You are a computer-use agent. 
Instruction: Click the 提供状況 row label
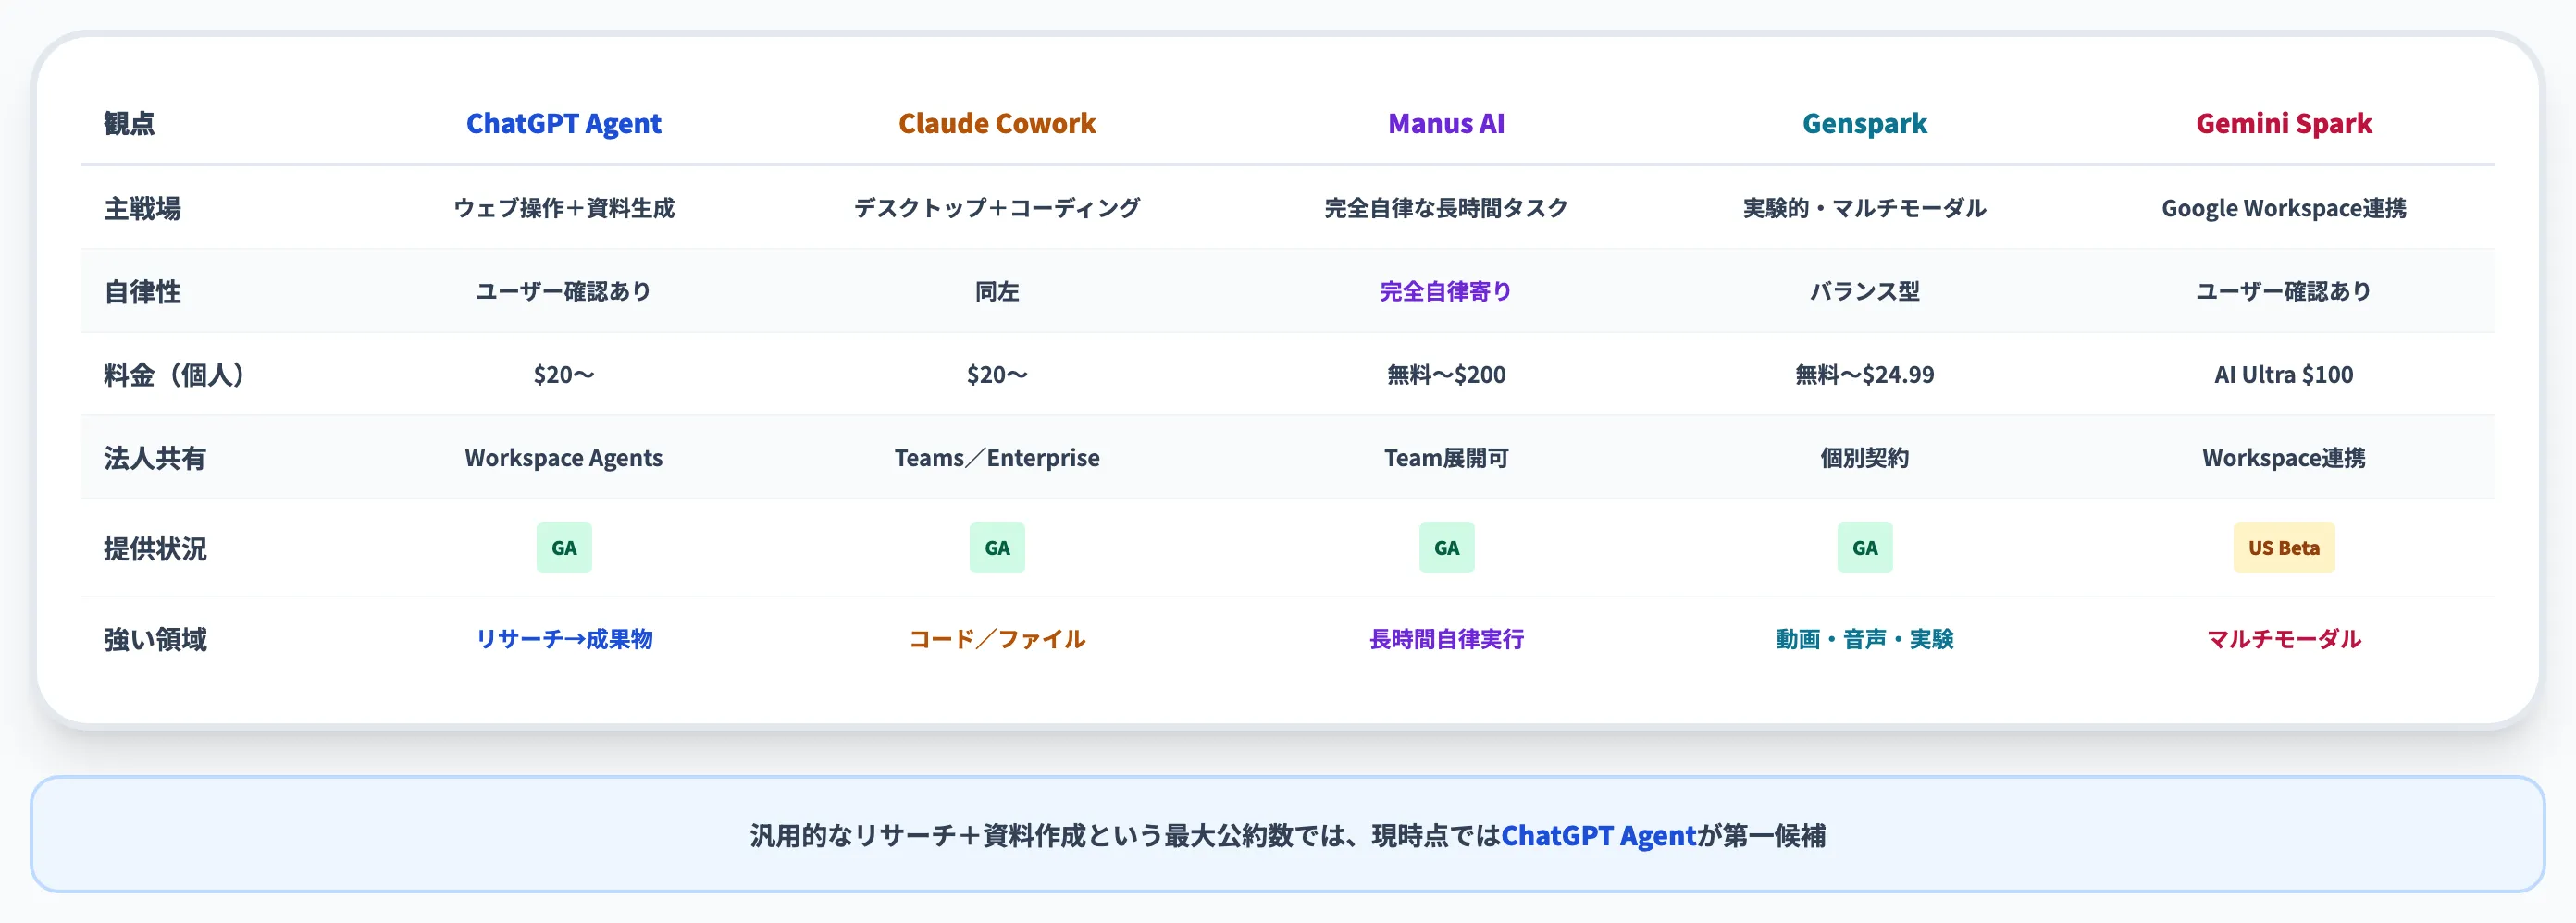155,548
